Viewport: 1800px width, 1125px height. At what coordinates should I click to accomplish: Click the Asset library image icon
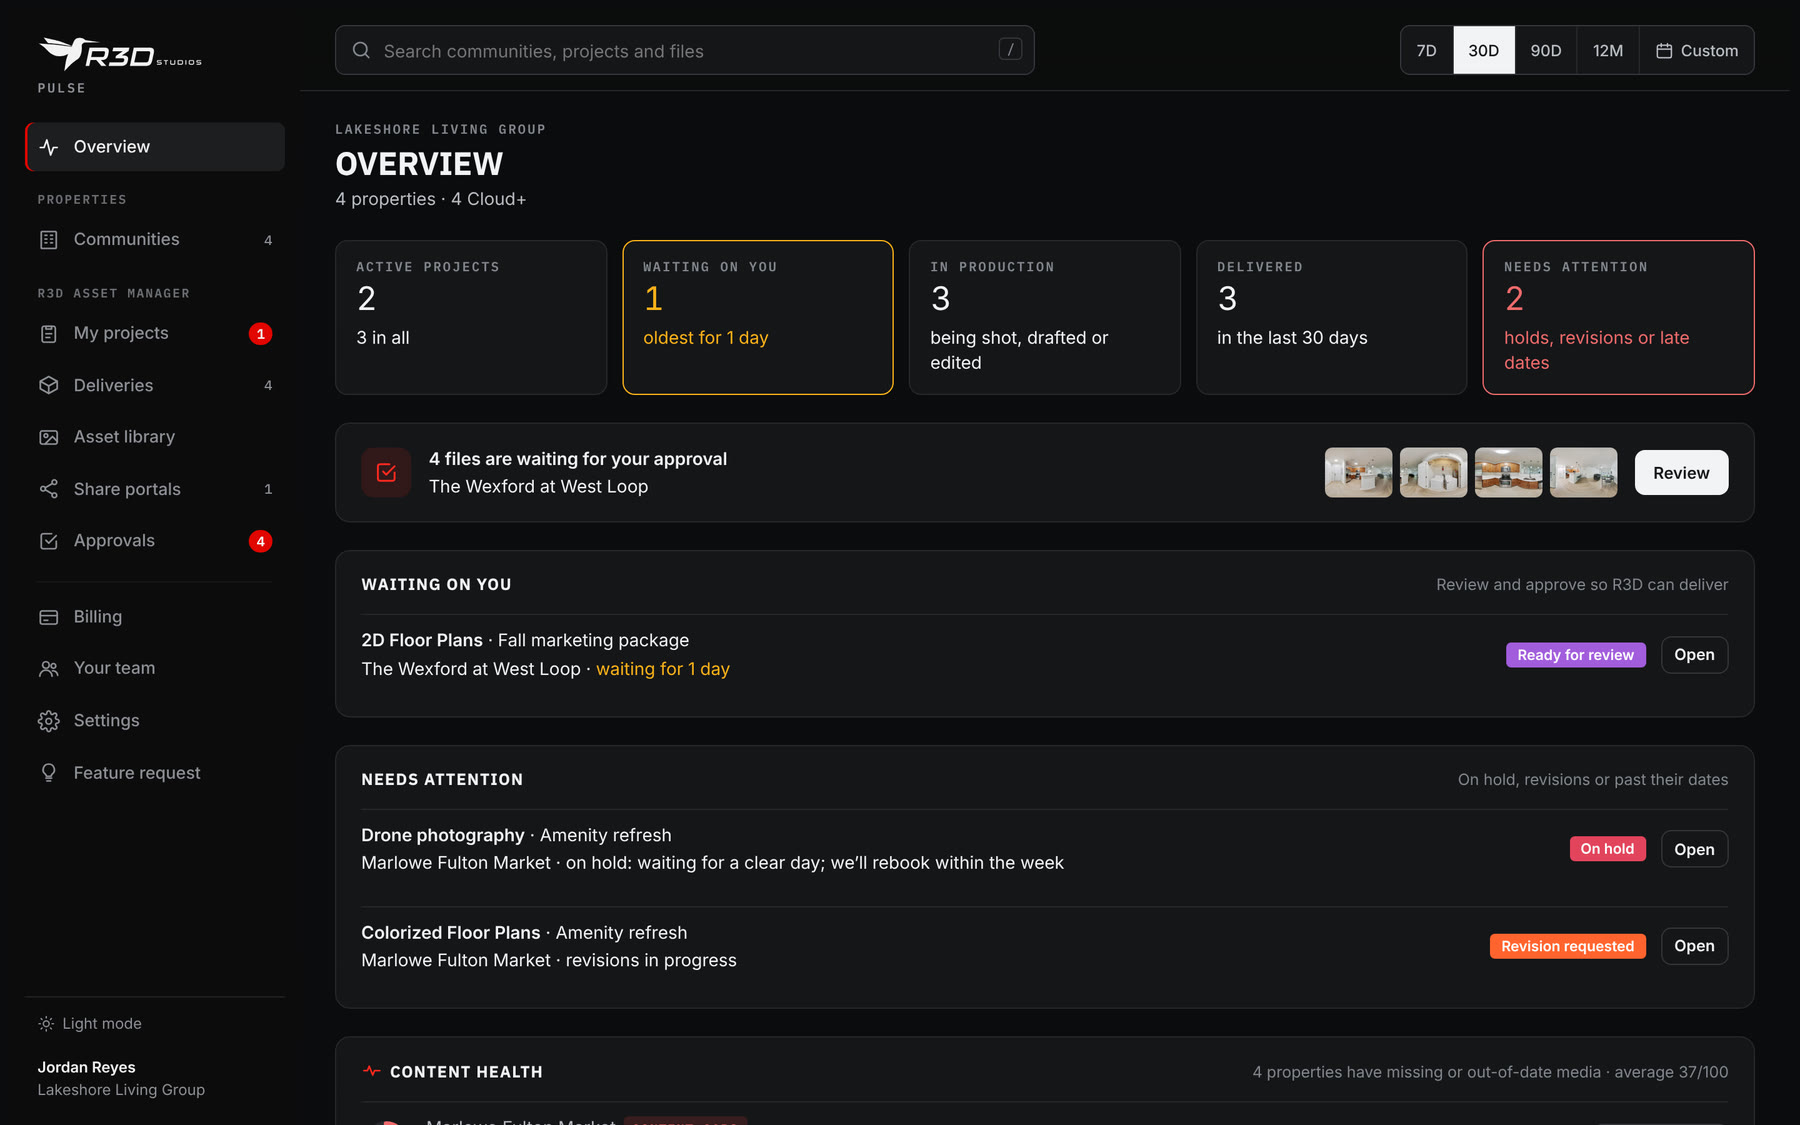pos(48,437)
